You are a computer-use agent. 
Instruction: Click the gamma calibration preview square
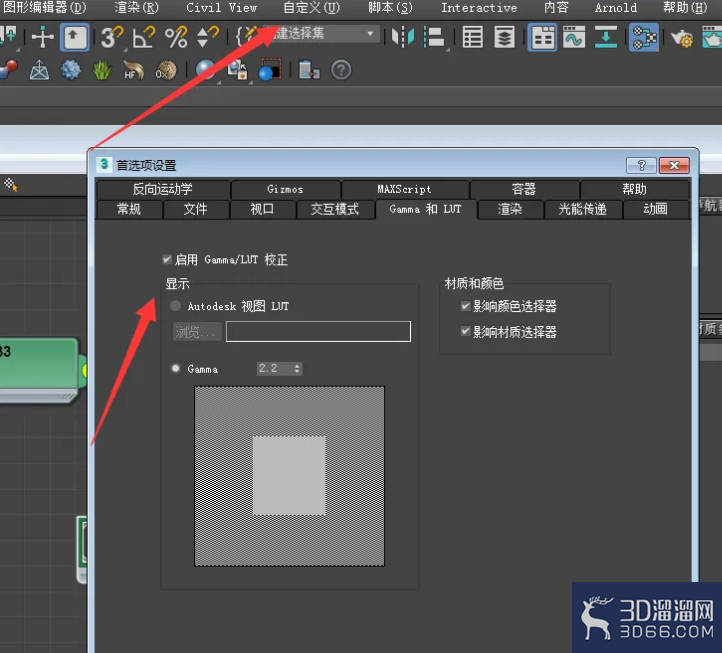click(289, 476)
